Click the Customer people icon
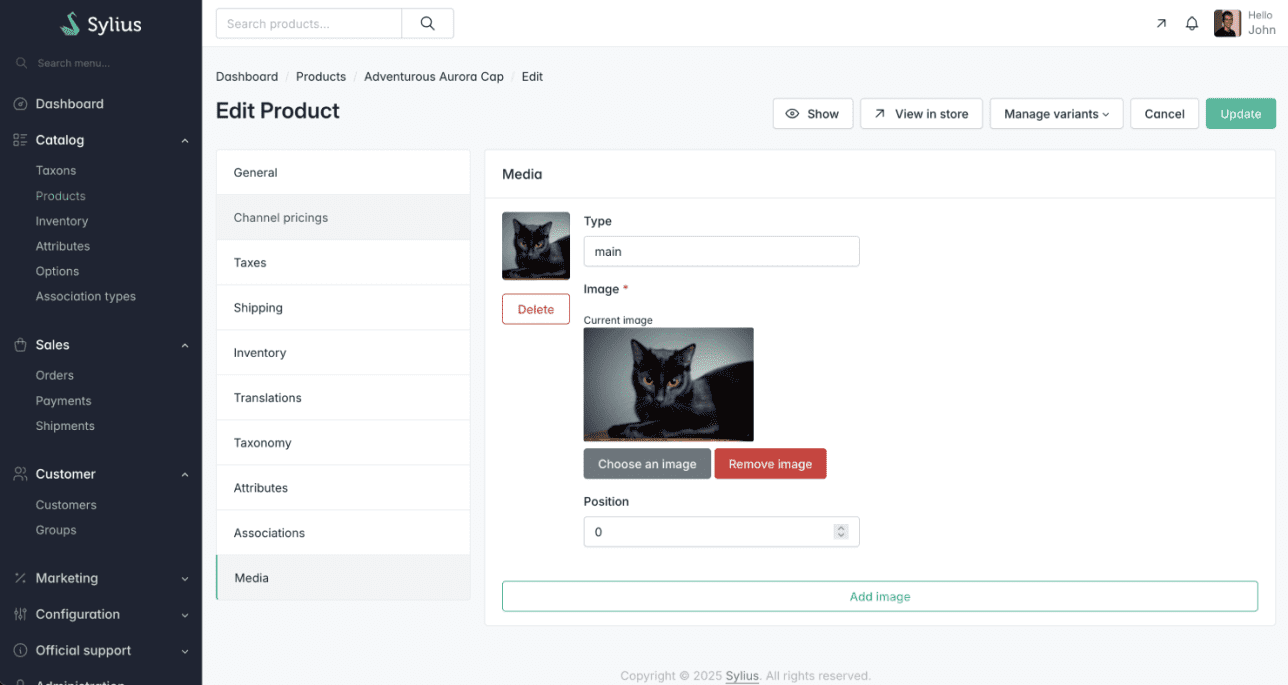Image resolution: width=1288 pixels, height=685 pixels. coord(20,474)
